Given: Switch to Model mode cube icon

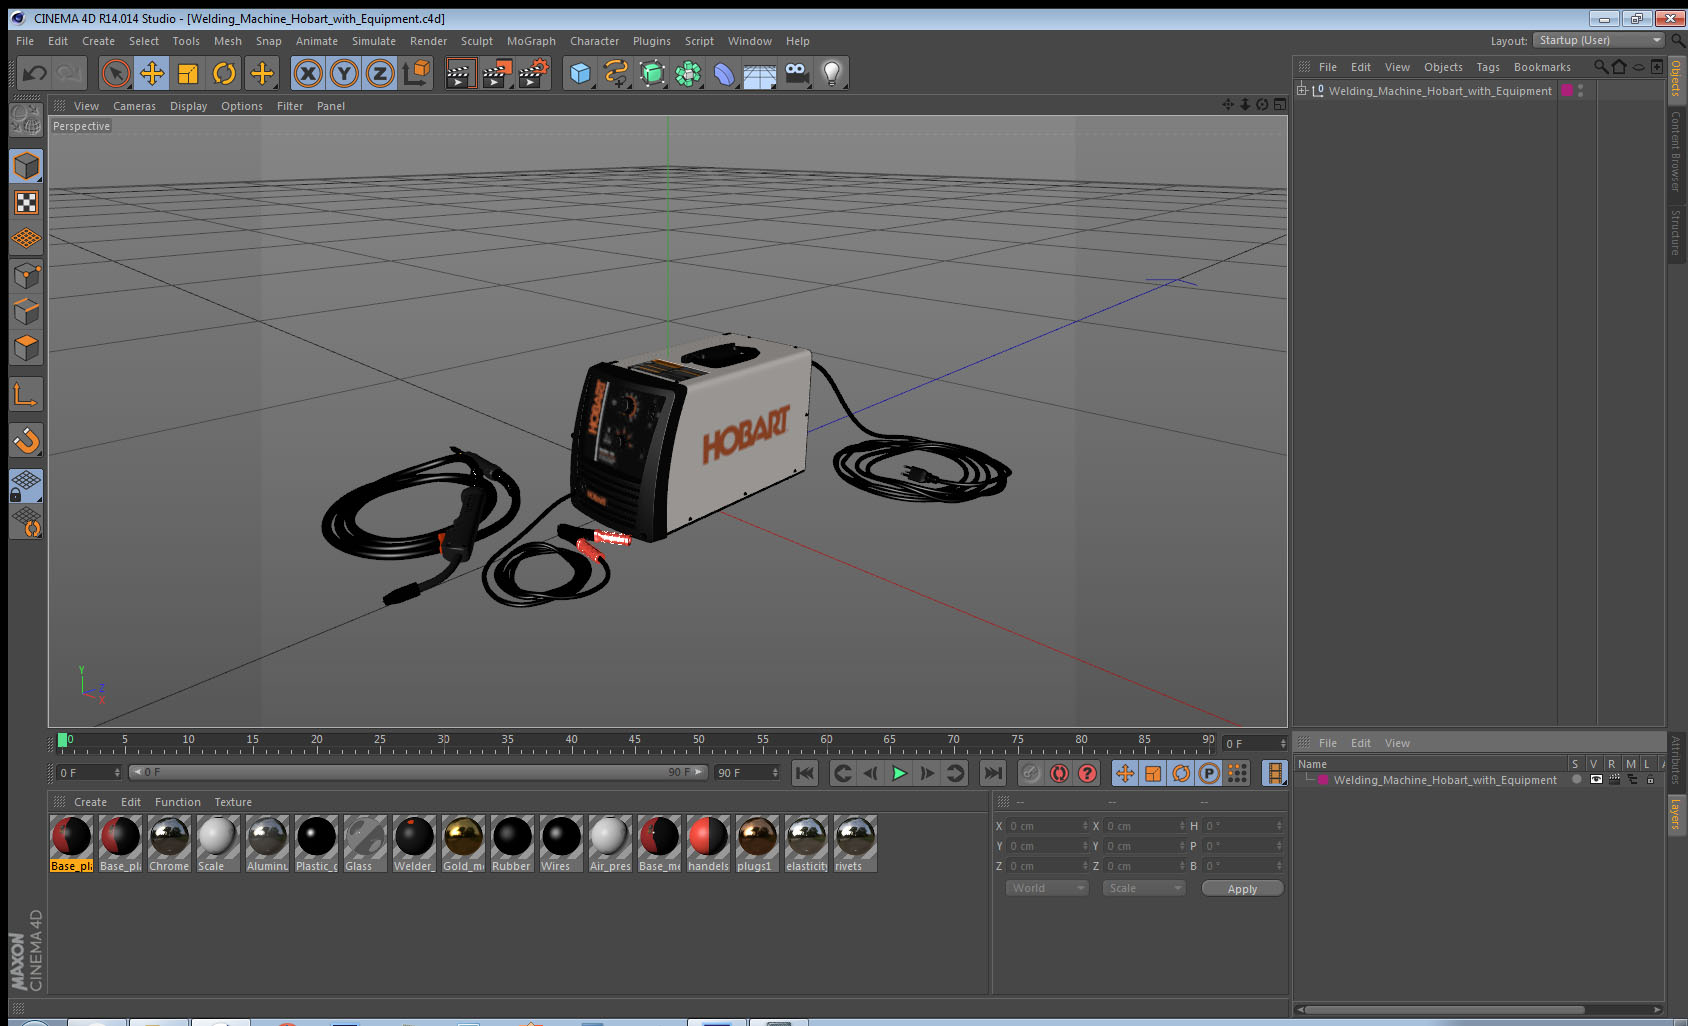Looking at the screenshot, I should (26, 166).
